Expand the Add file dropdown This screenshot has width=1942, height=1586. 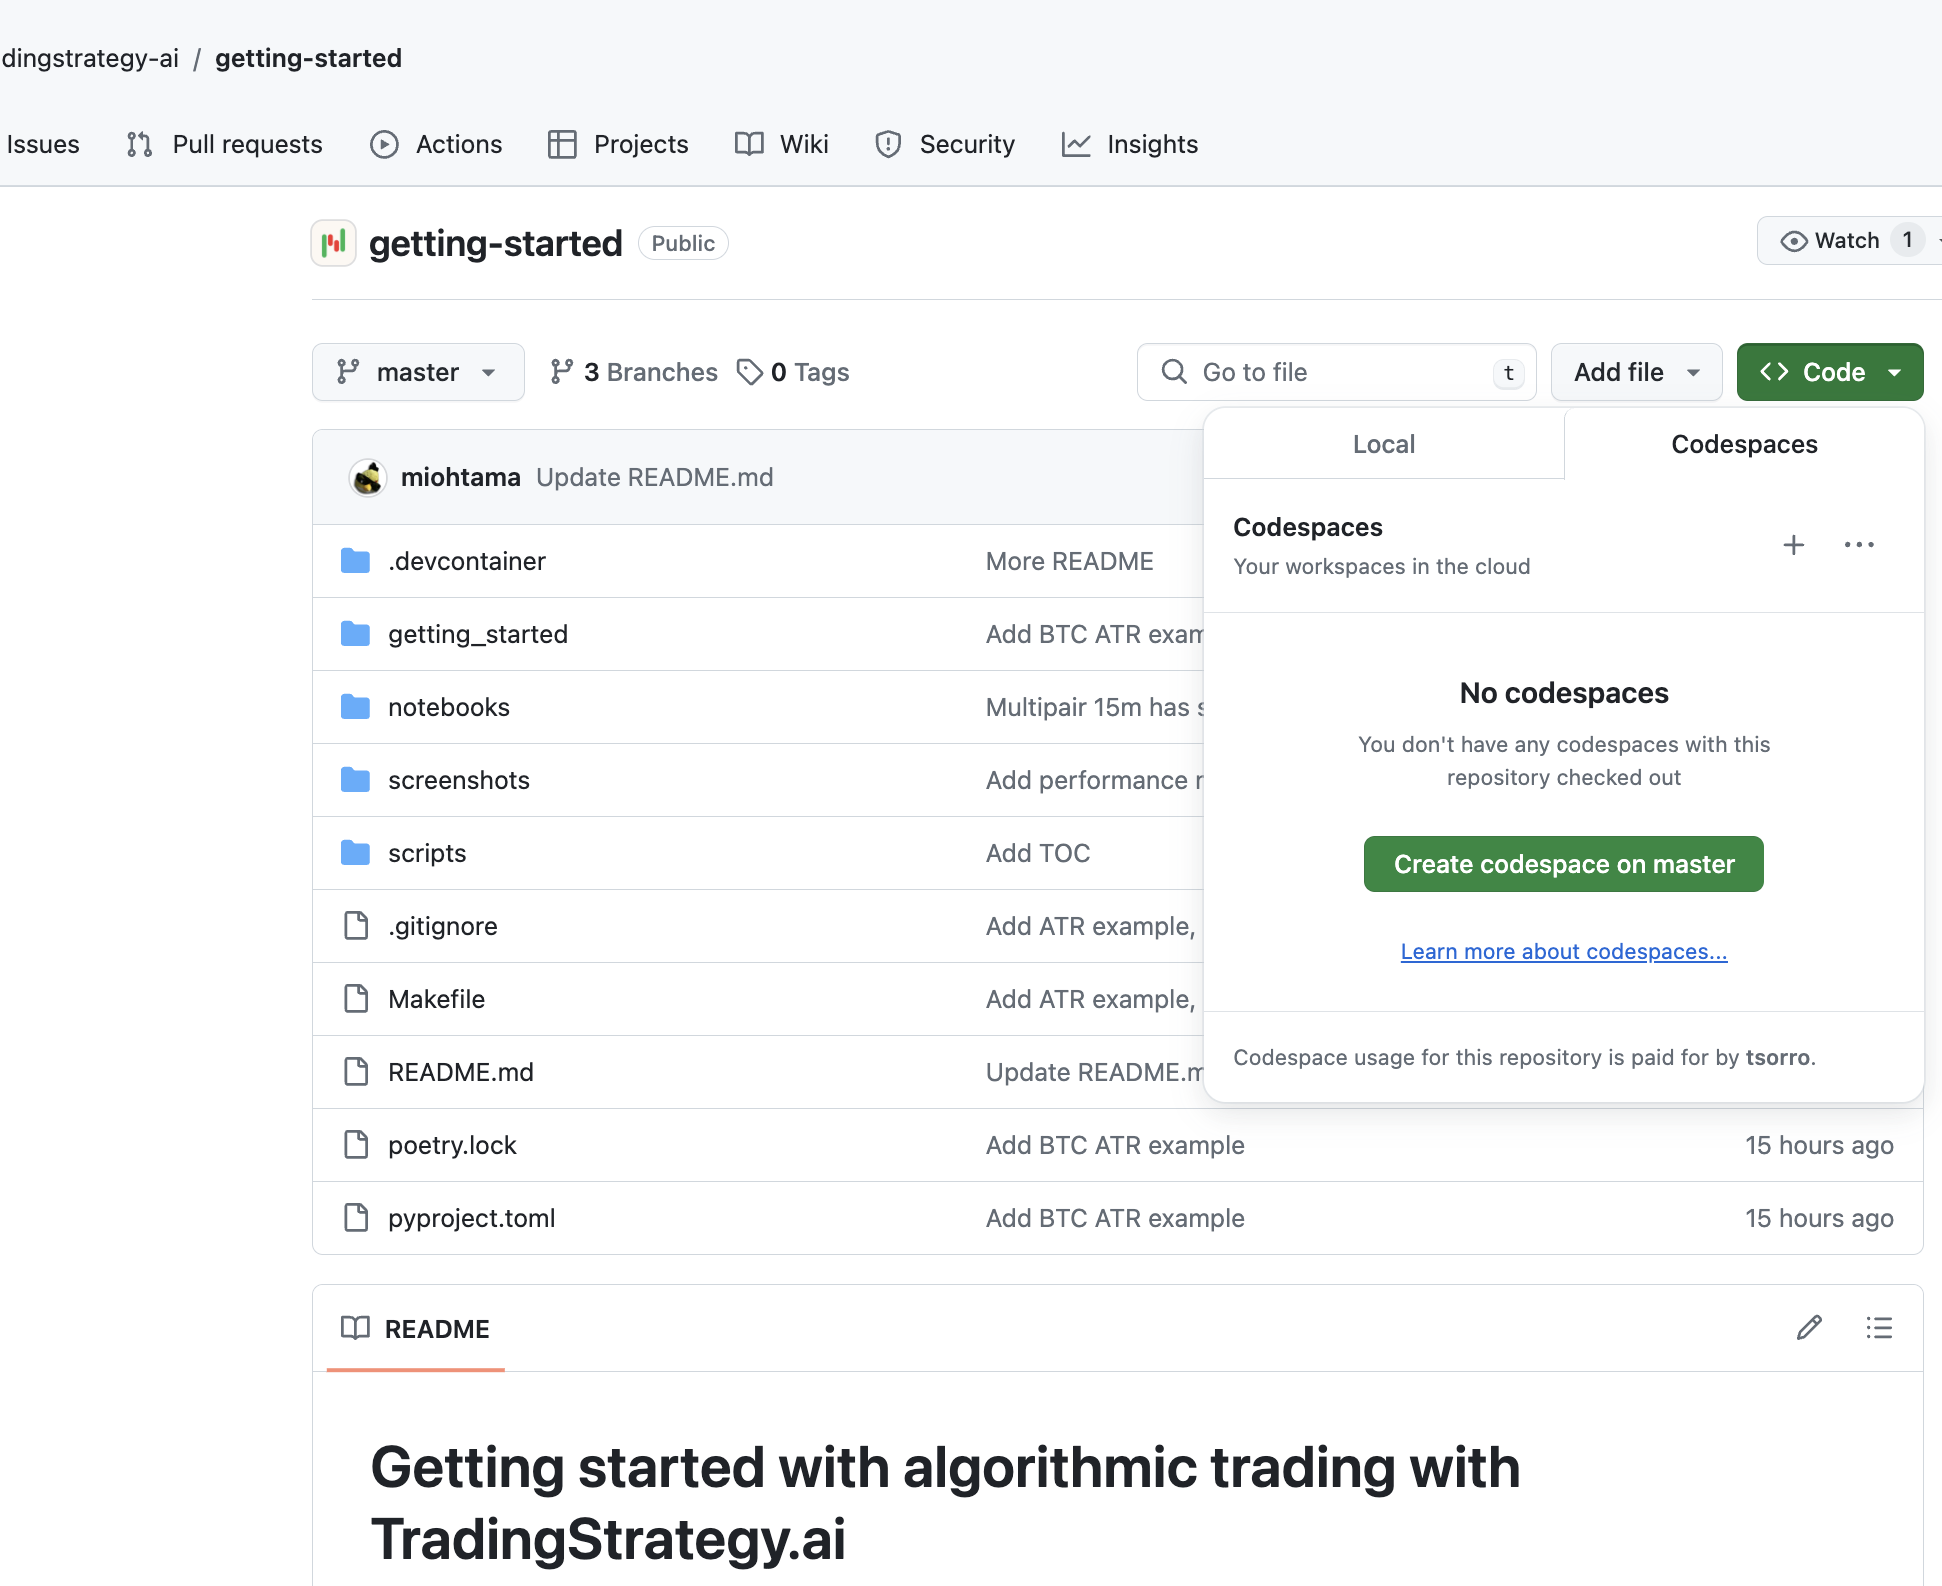[x=1636, y=372]
